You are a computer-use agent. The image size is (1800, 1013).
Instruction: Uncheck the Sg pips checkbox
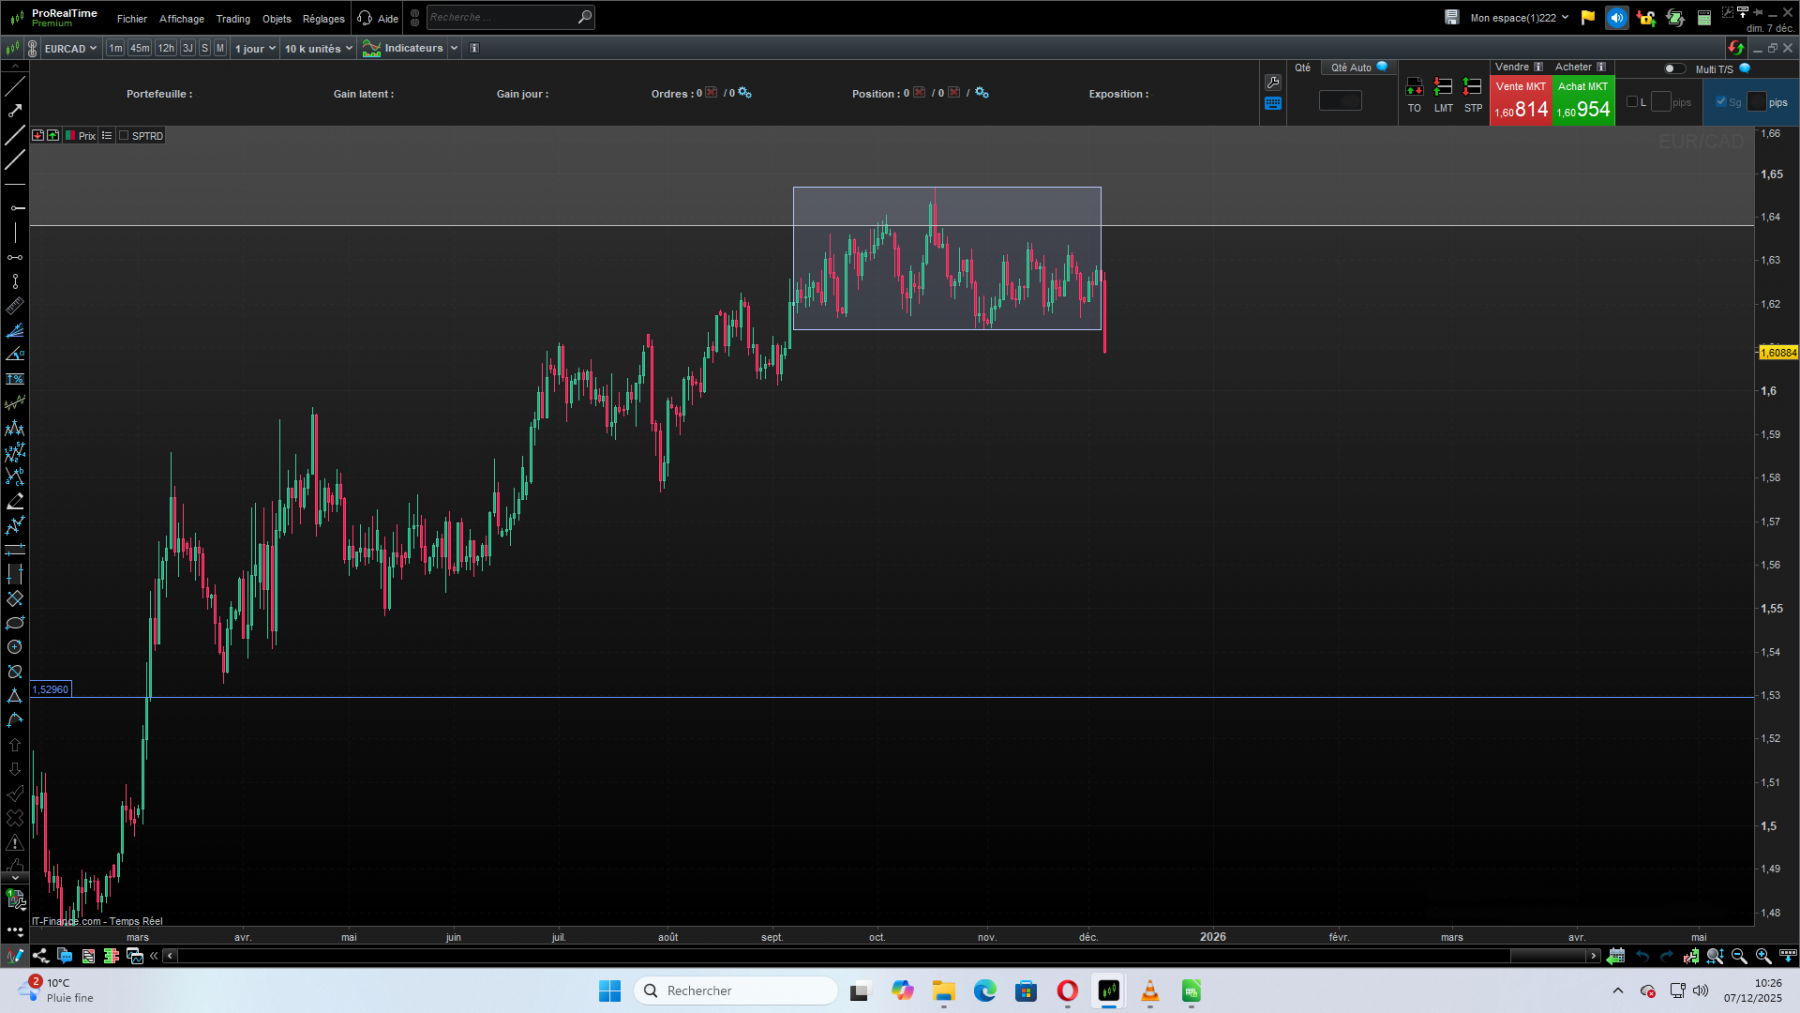(1721, 102)
